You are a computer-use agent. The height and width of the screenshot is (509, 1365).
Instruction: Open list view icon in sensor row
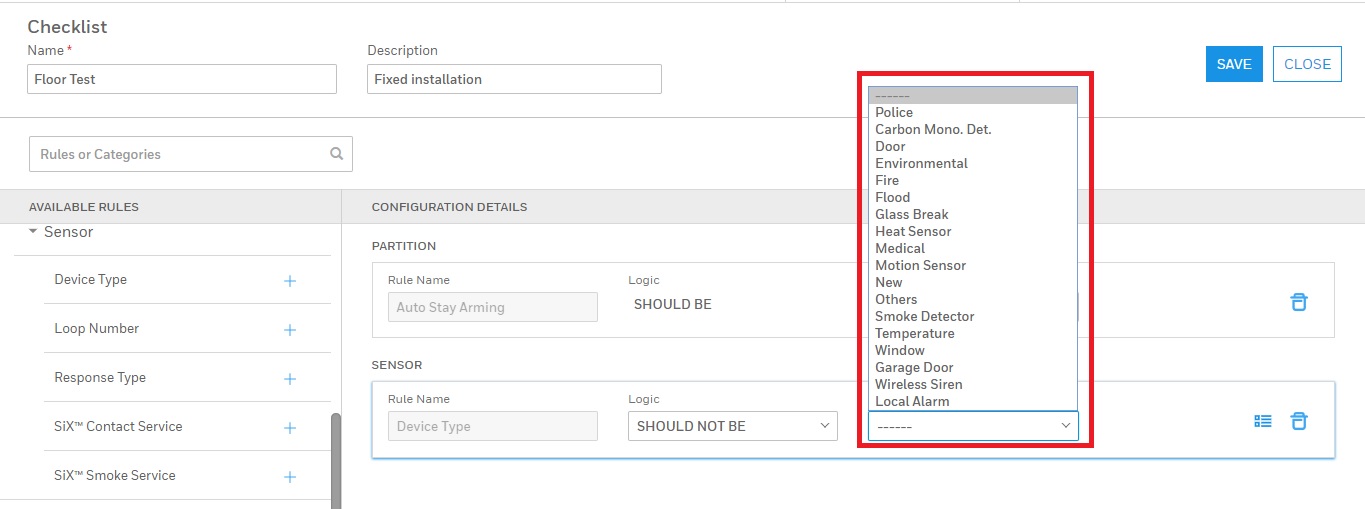(1263, 421)
